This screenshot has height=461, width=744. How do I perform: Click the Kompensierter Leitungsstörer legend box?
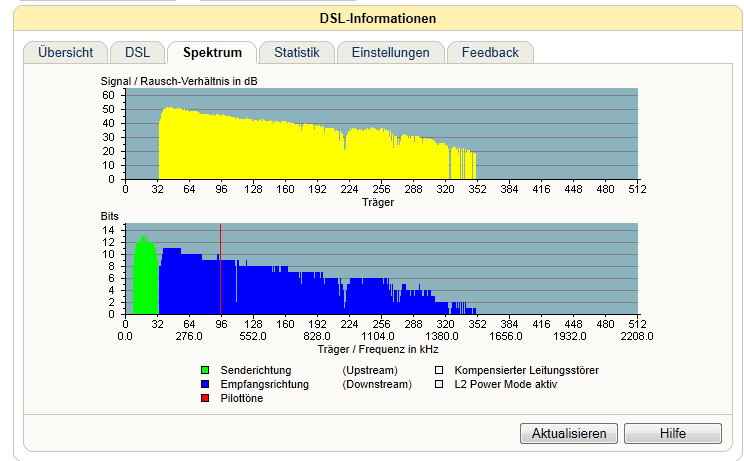[439, 370]
